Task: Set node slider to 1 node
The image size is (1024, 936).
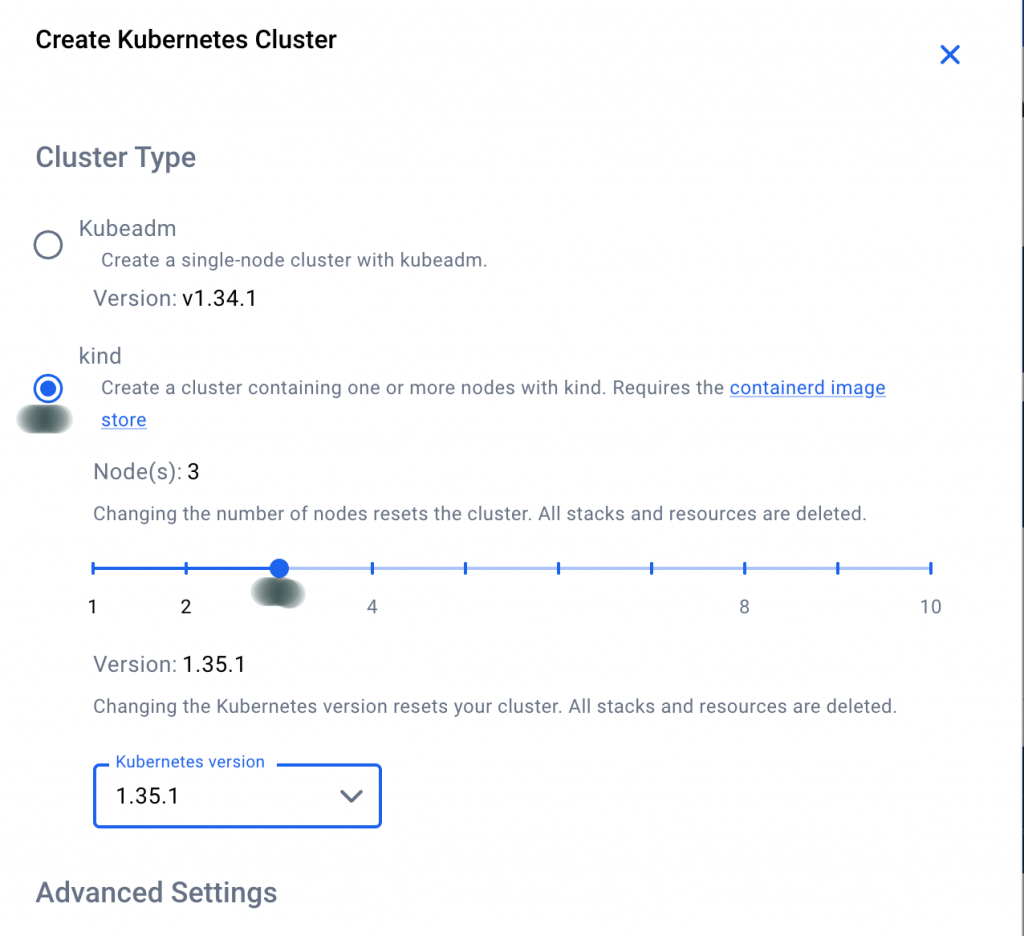Action: [x=93, y=568]
